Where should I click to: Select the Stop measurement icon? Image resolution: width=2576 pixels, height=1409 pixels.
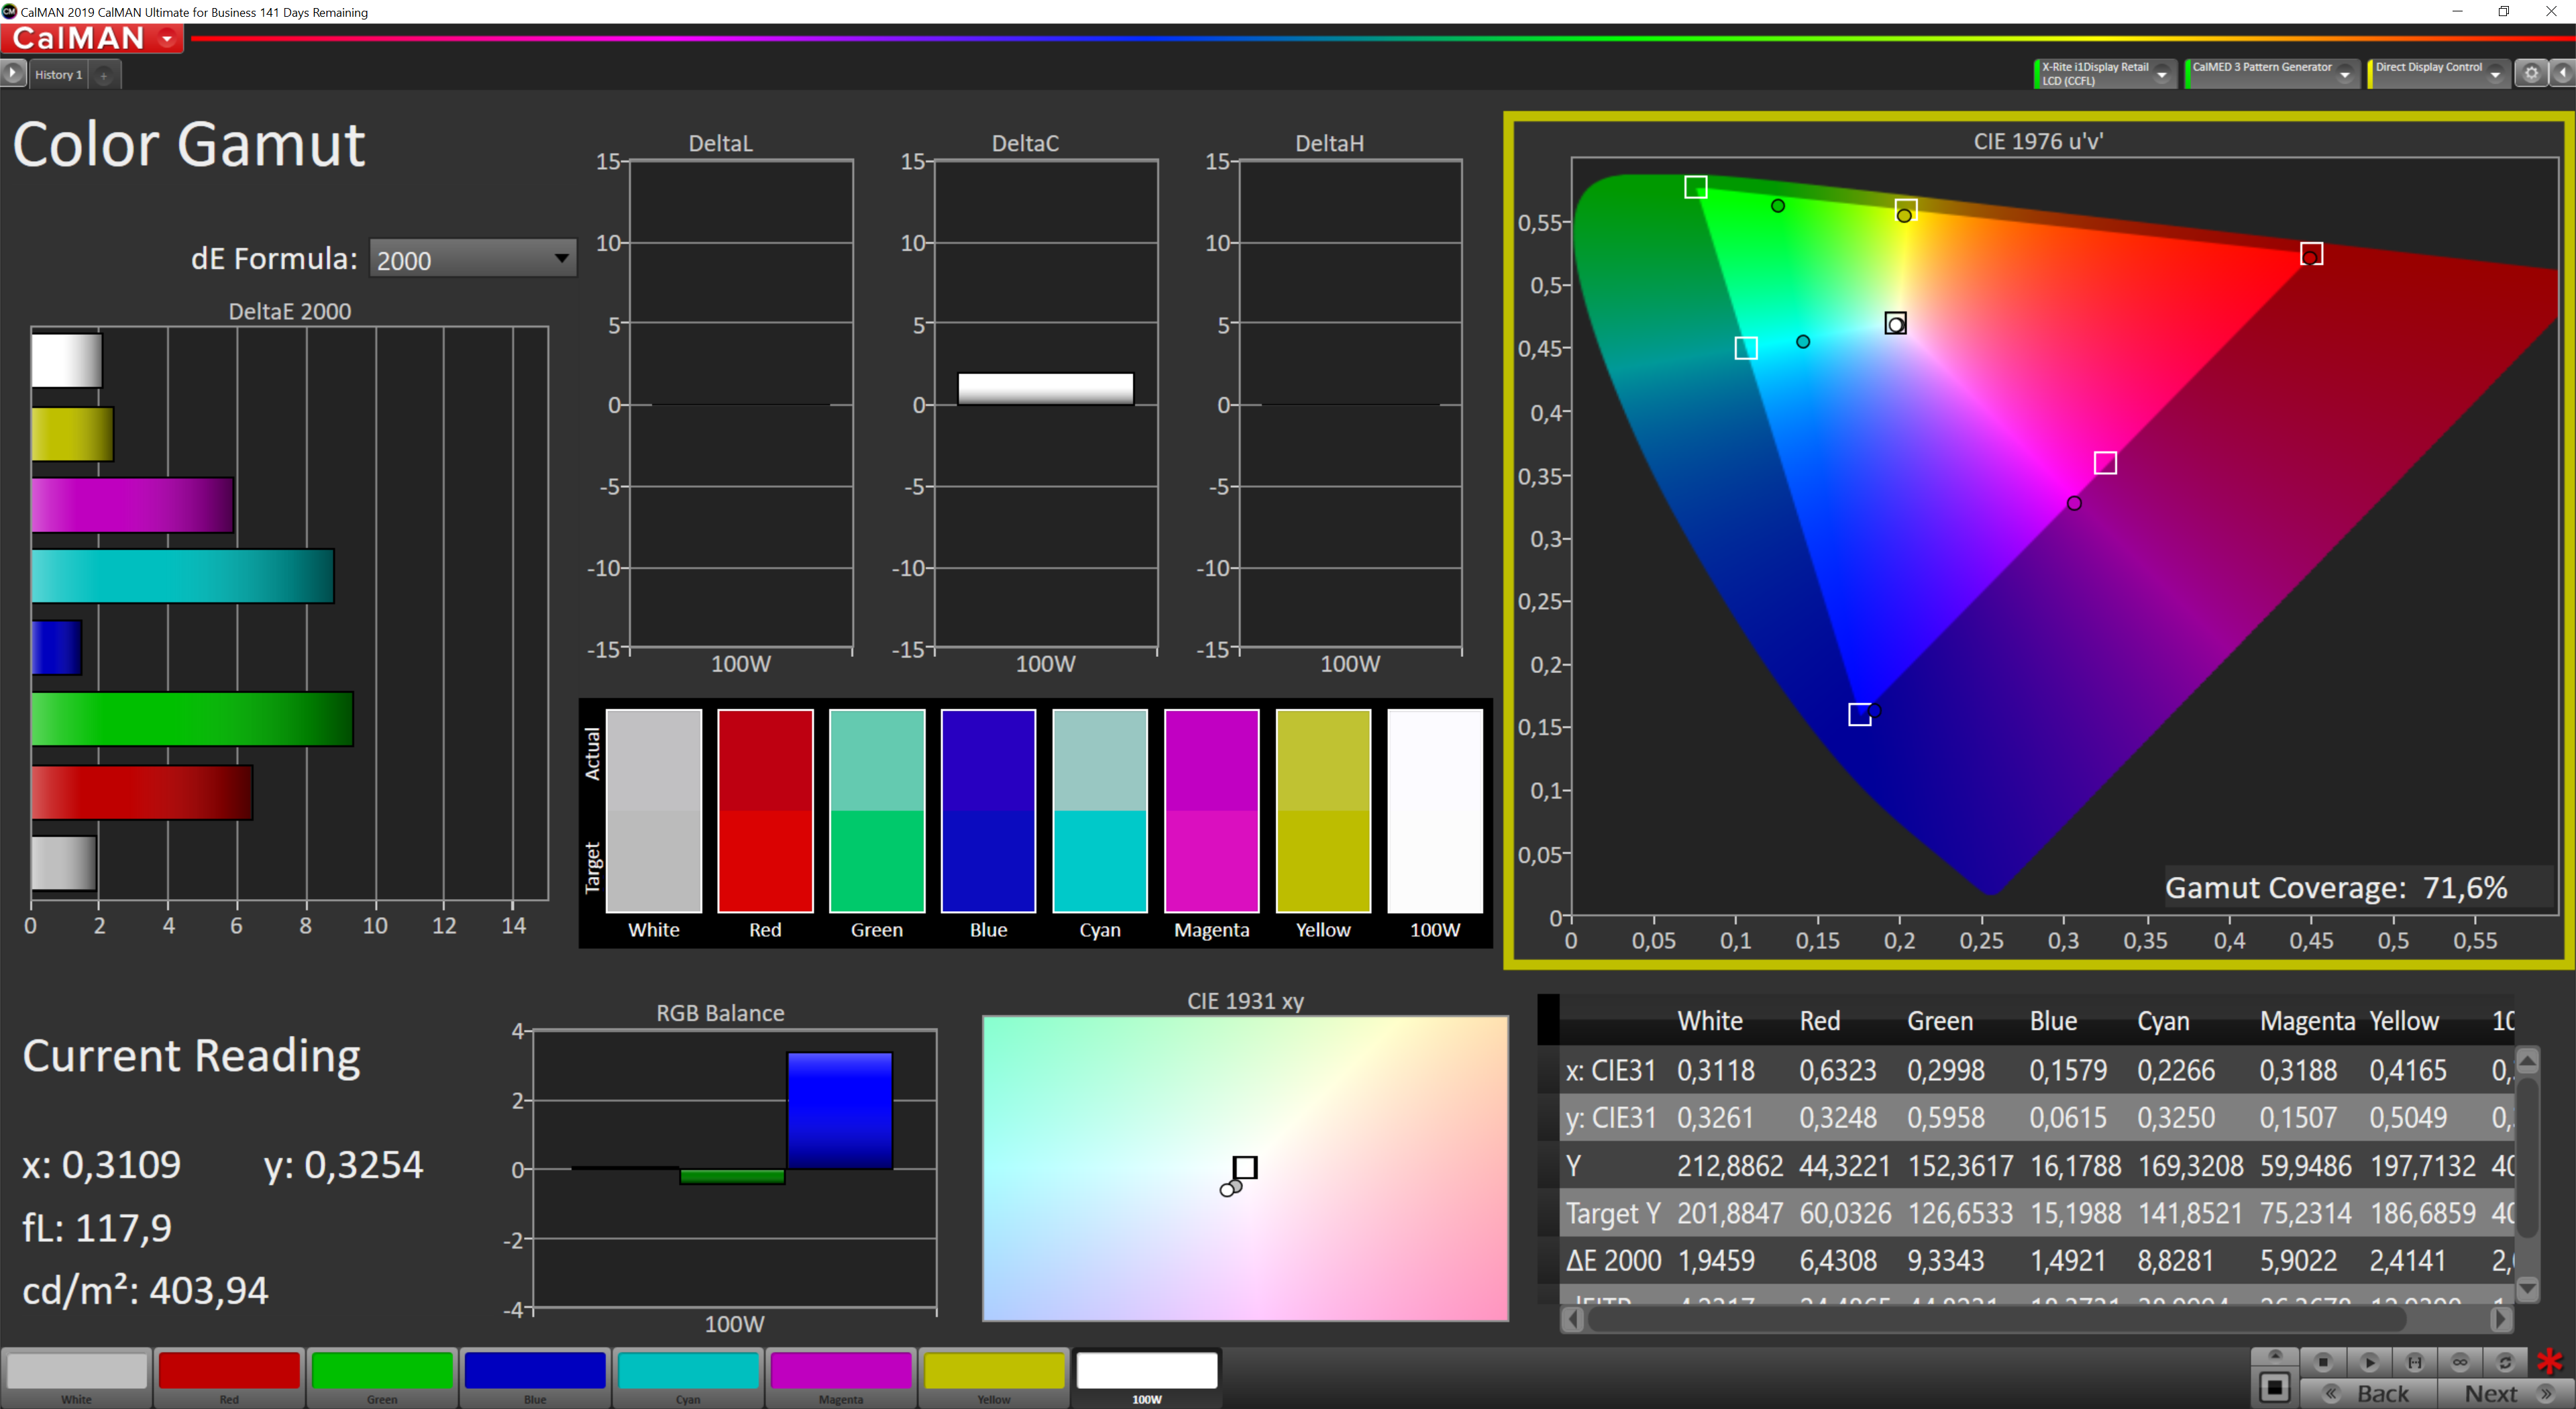coord(2322,1363)
